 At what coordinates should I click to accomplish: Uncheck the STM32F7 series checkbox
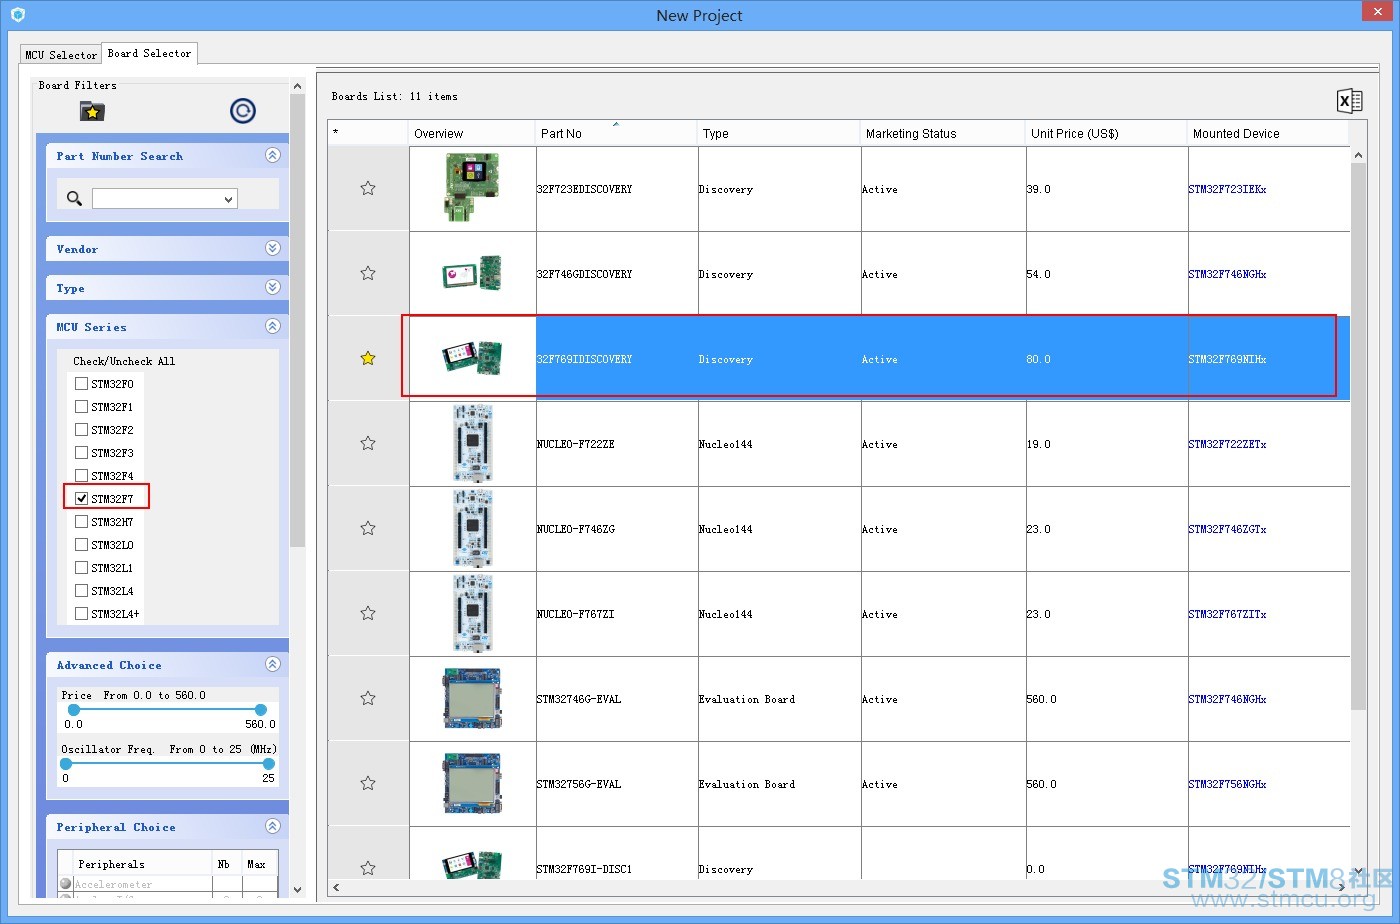click(x=82, y=499)
